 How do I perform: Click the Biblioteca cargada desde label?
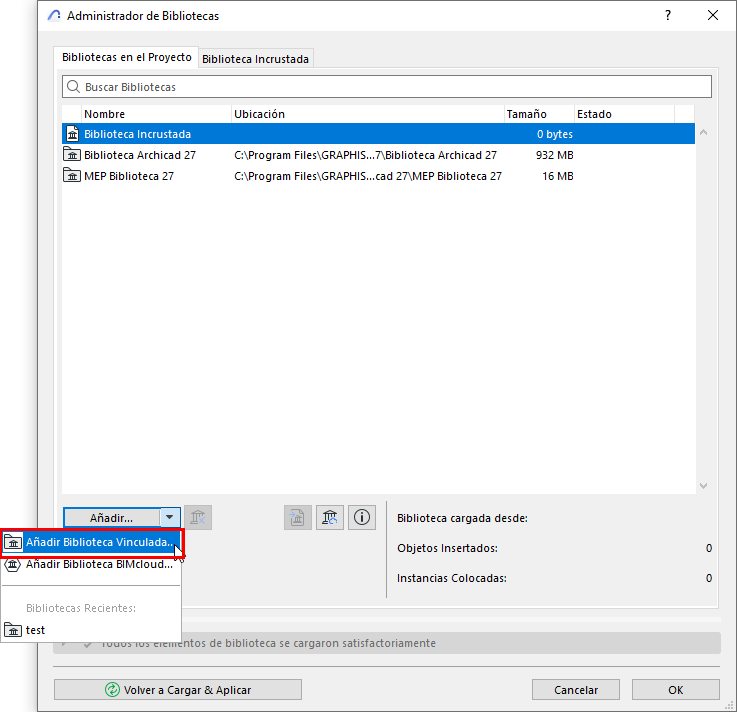pos(462,518)
